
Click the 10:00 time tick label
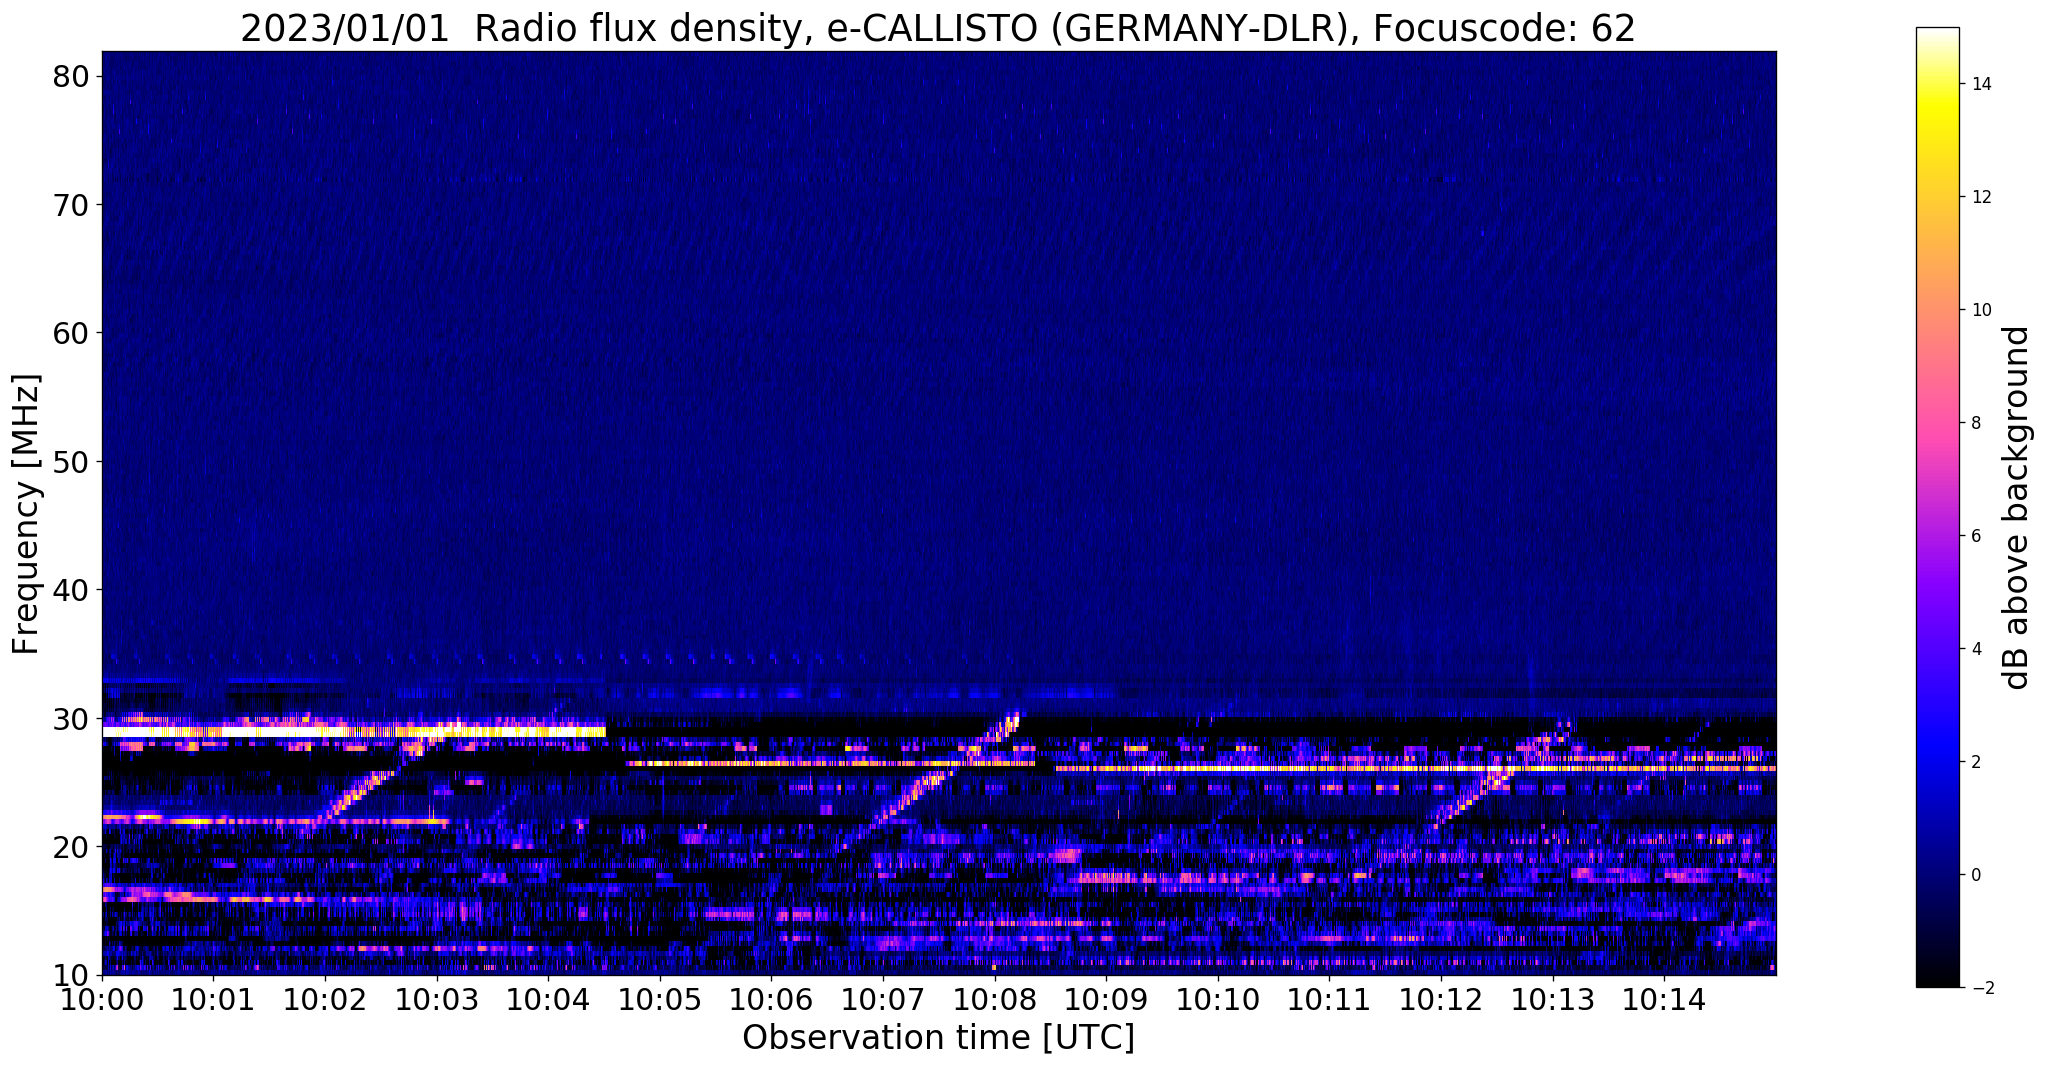[102, 1000]
